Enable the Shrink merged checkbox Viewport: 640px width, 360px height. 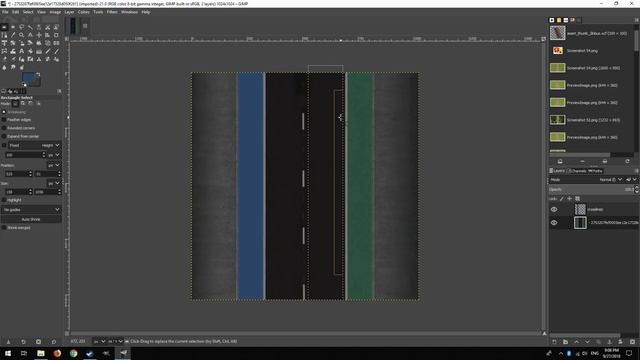point(4,227)
